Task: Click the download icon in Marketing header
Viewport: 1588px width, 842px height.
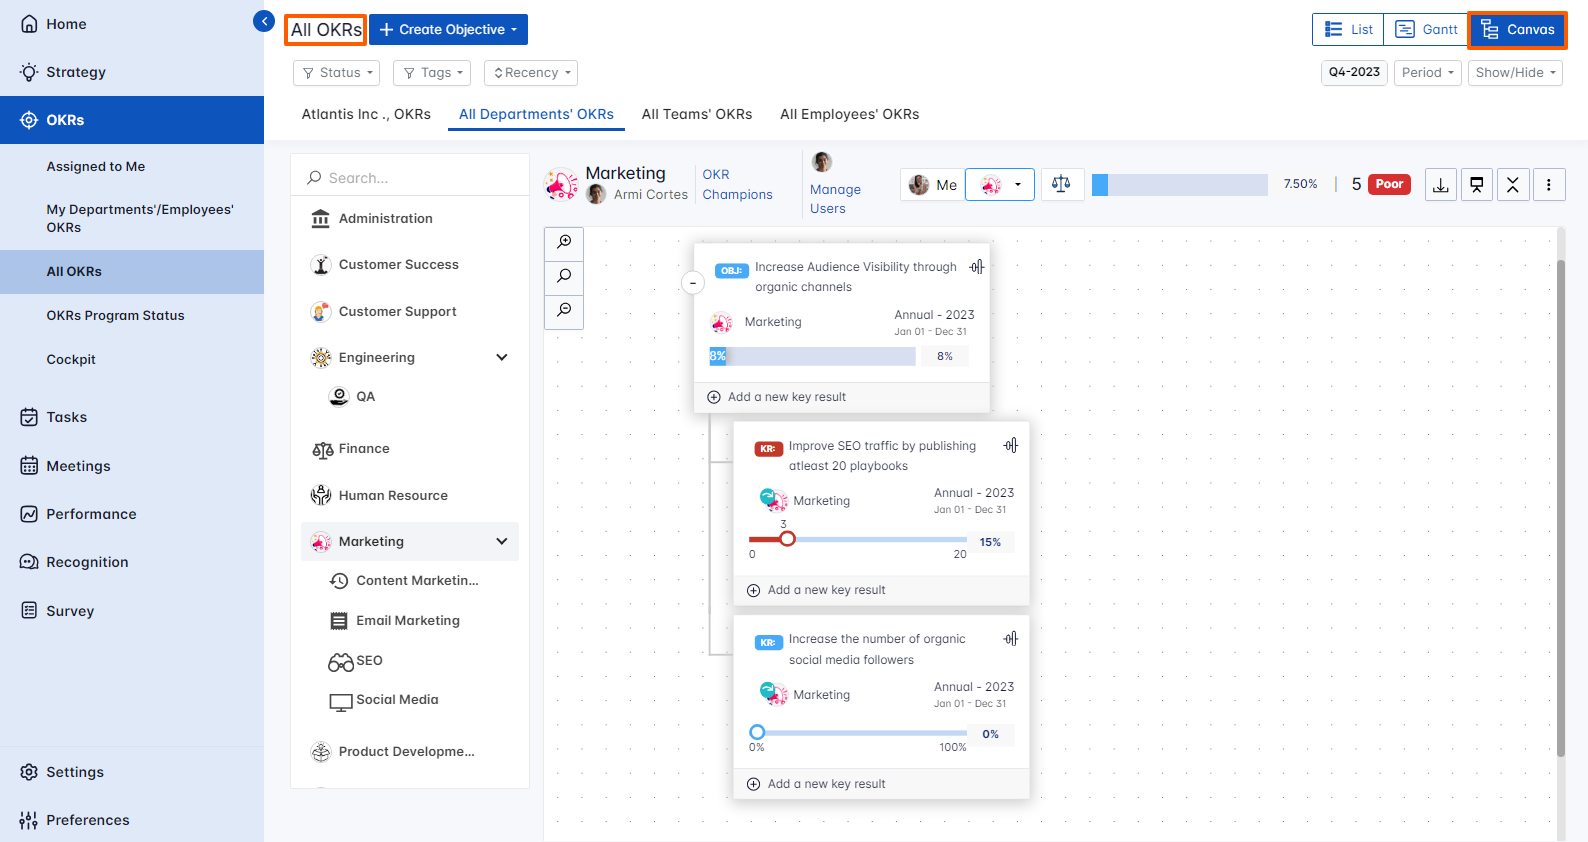Action: [1440, 185]
